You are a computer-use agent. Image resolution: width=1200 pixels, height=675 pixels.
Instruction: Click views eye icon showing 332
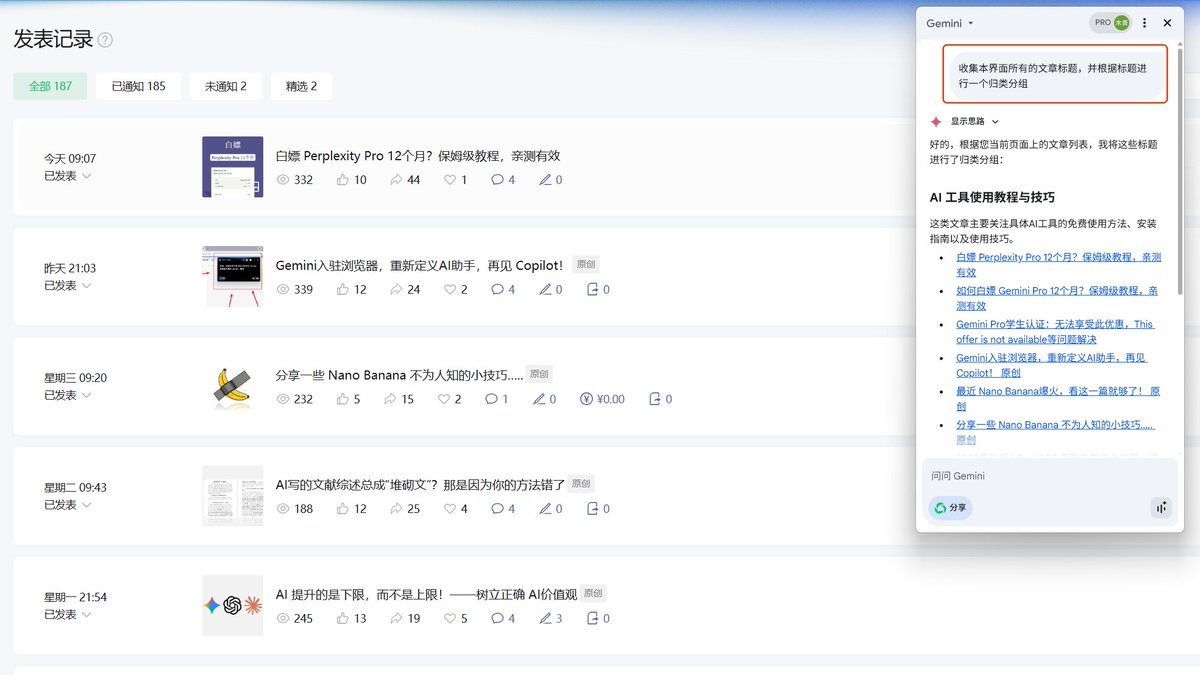(282, 180)
